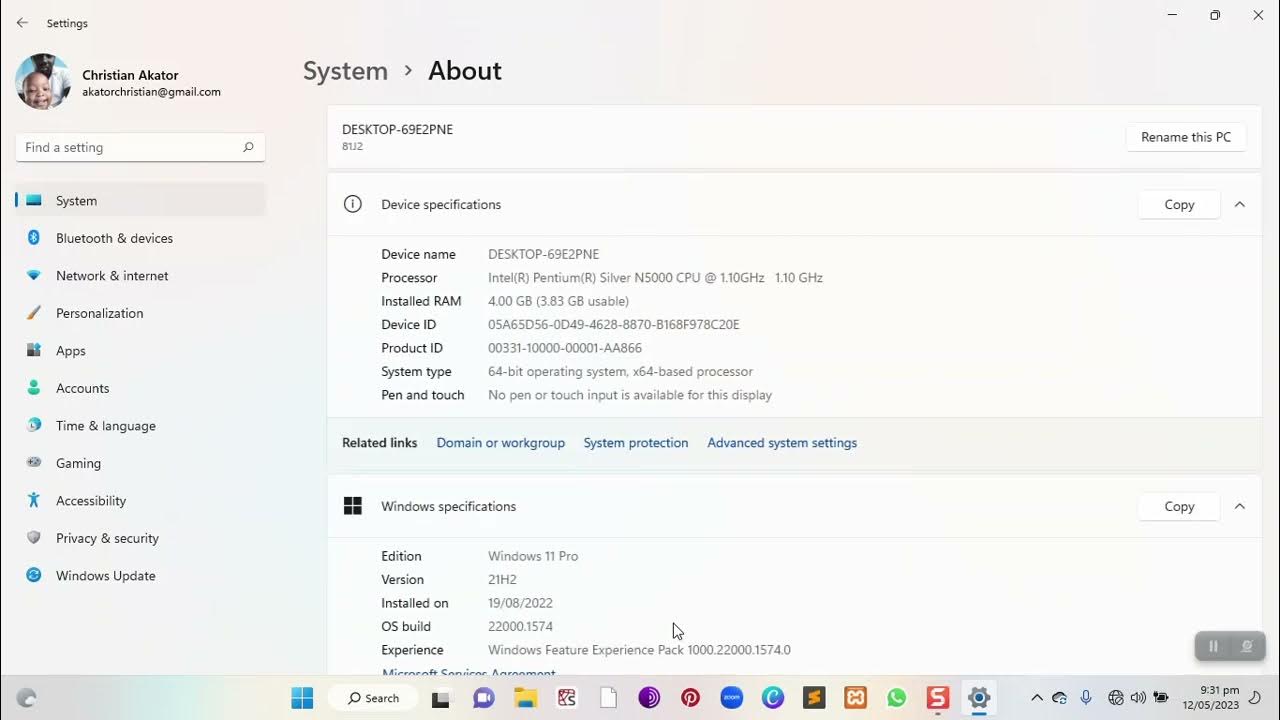
Task: Open System protection link
Action: (x=636, y=443)
